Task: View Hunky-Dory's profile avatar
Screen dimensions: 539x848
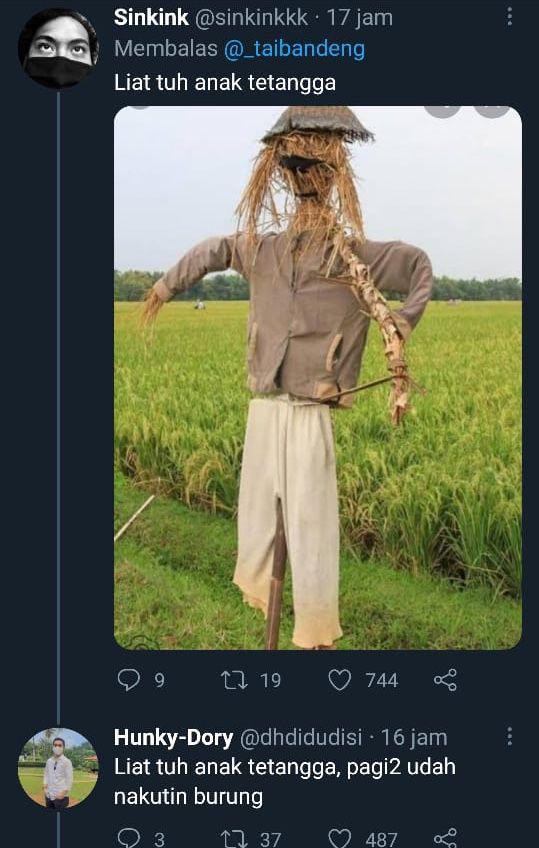Action: pos(58,768)
